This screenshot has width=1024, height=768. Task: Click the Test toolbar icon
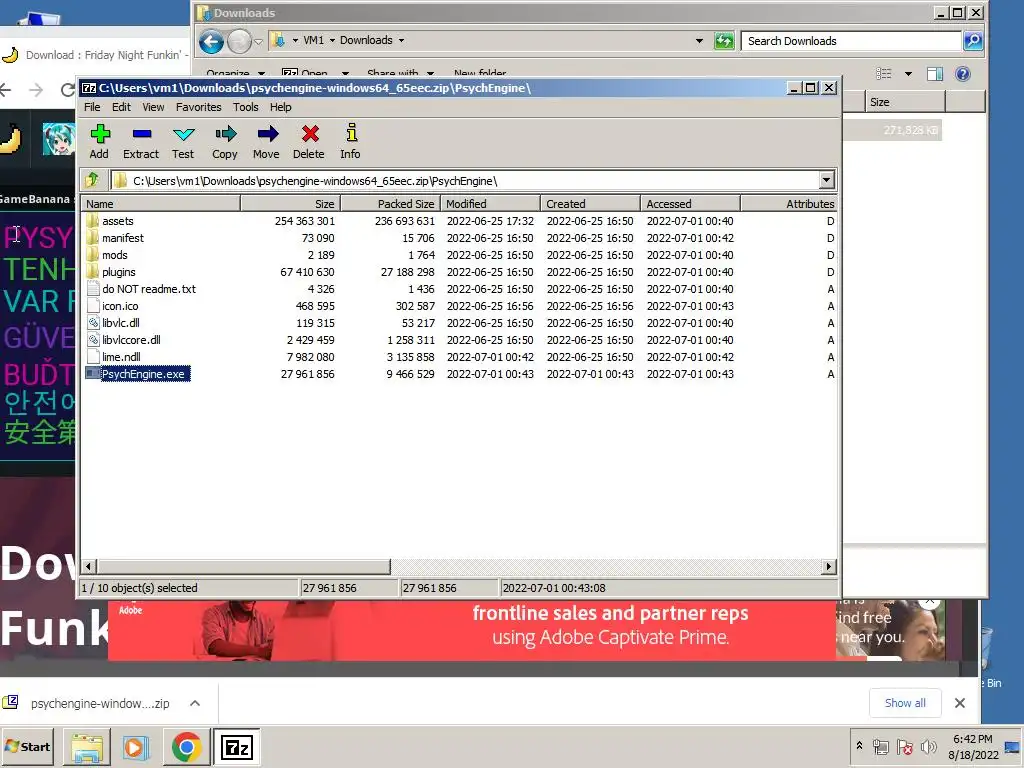tap(183, 141)
